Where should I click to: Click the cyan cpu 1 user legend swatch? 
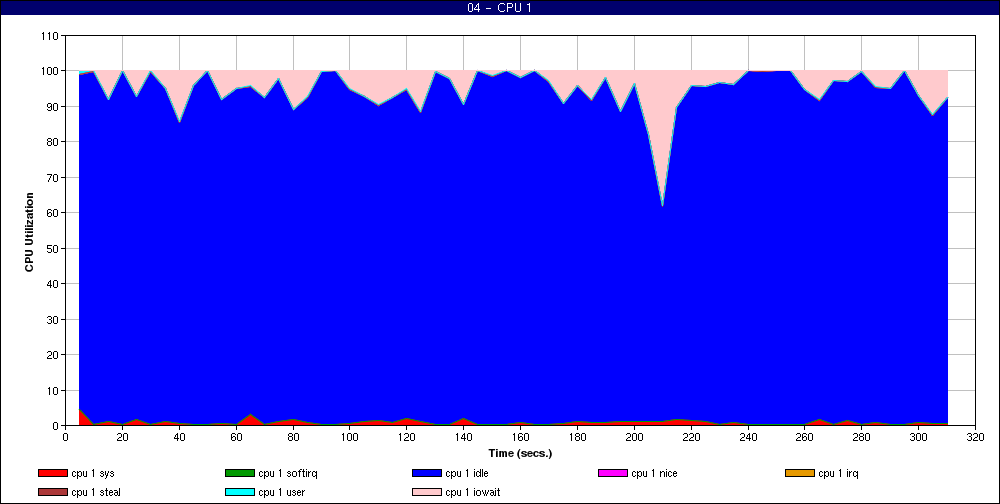coord(239,492)
